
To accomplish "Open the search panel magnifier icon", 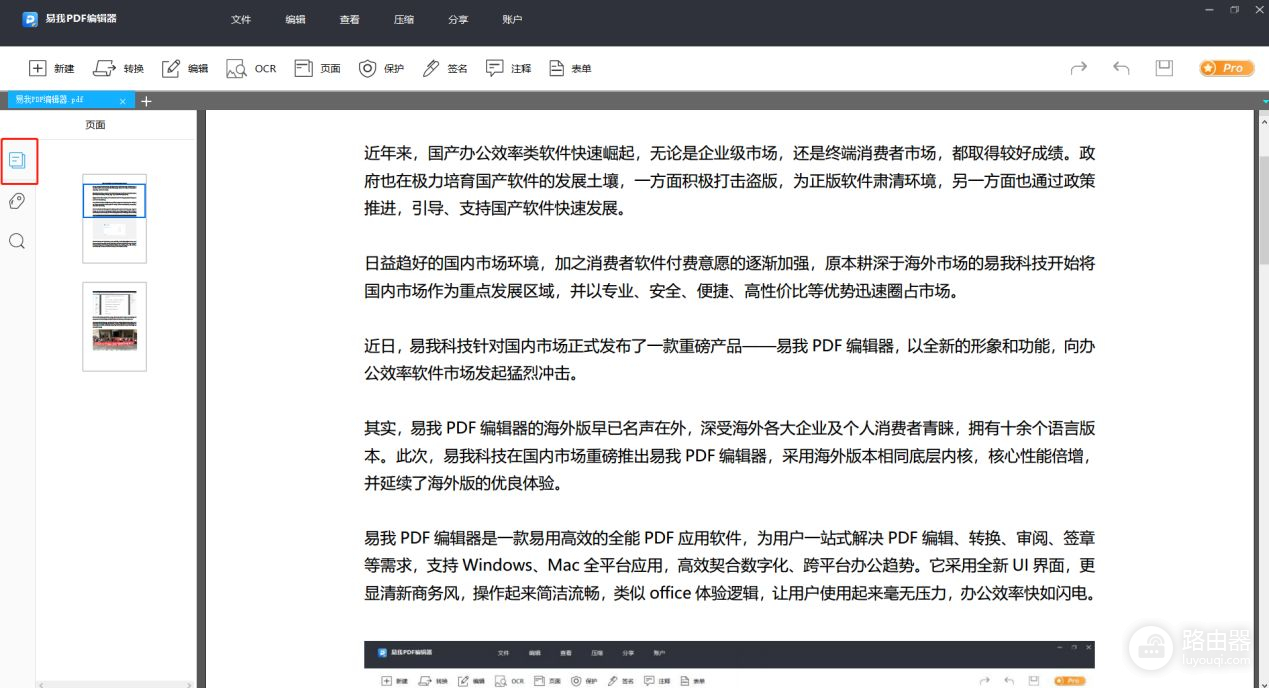I will click(17, 241).
